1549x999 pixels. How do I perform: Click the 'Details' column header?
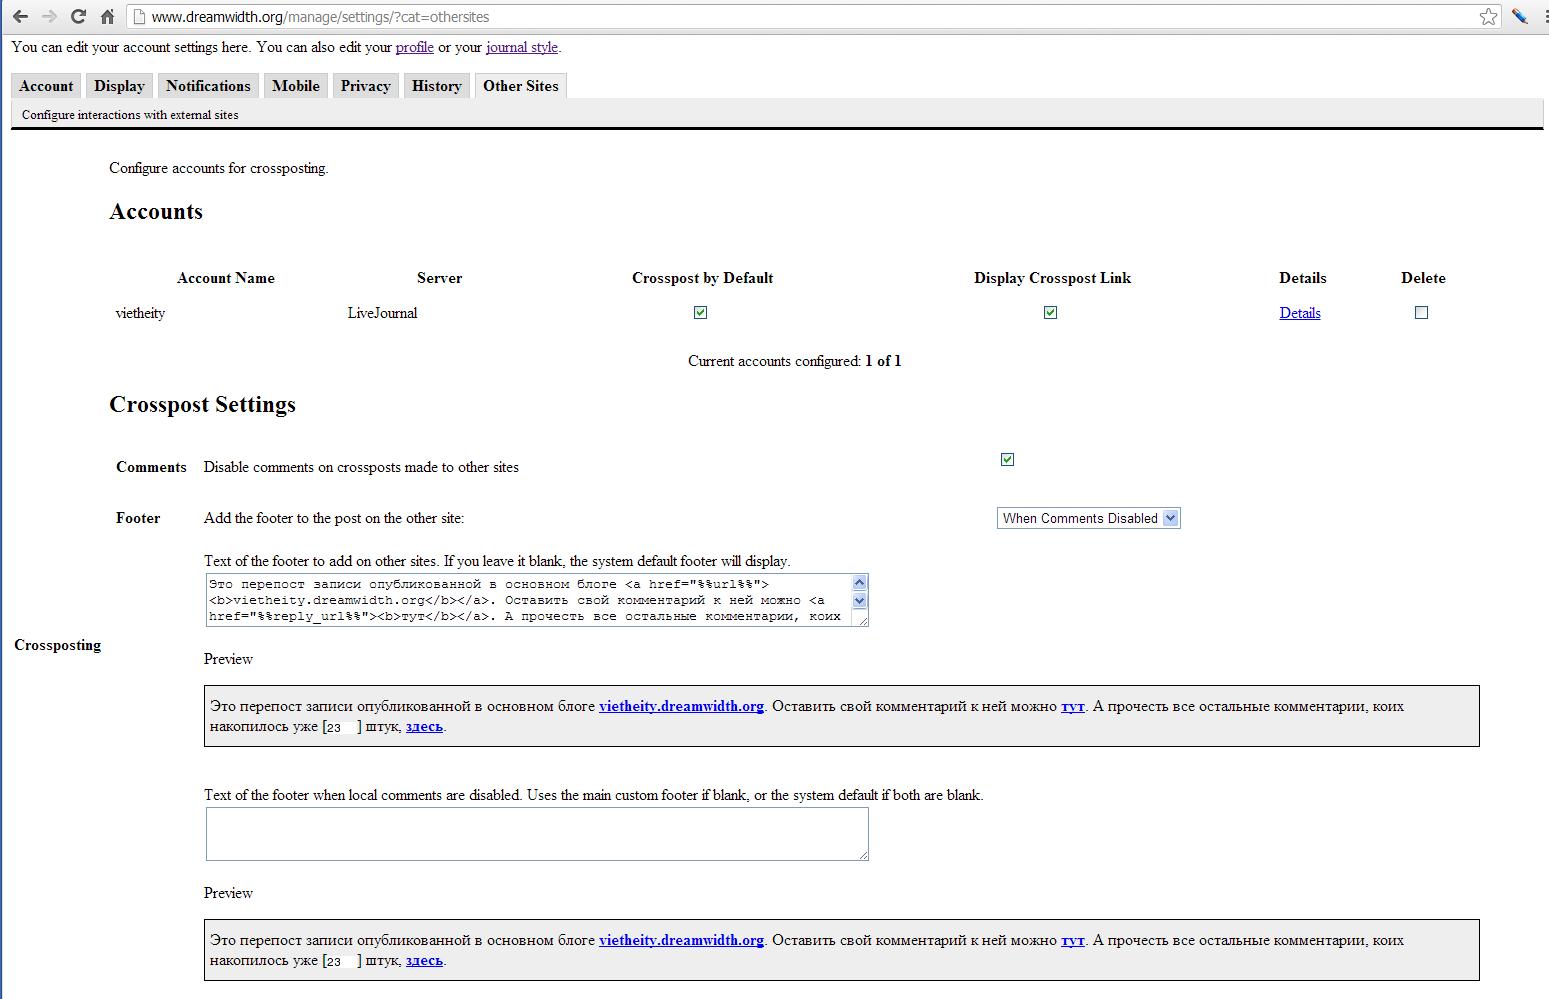1303,278
